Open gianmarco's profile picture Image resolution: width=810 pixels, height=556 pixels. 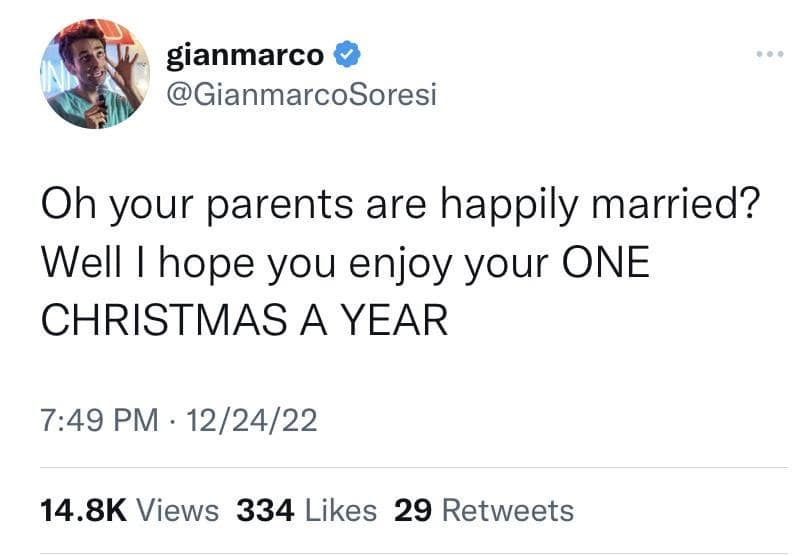click(95, 76)
